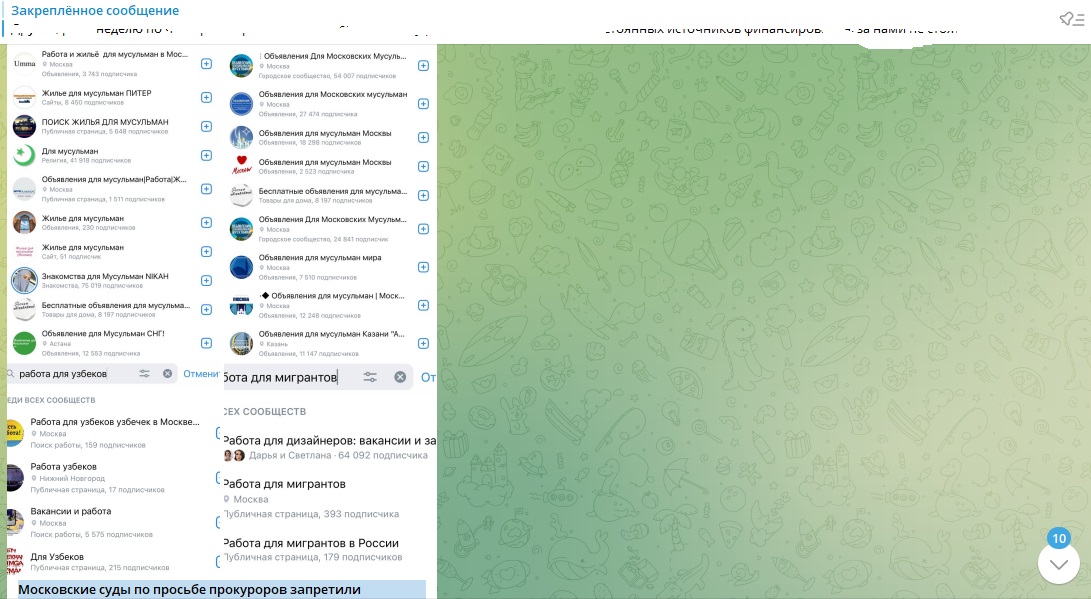Open the Объявления для мусульман Казани avatar
This screenshot has height=599, width=1091.
coord(241,344)
